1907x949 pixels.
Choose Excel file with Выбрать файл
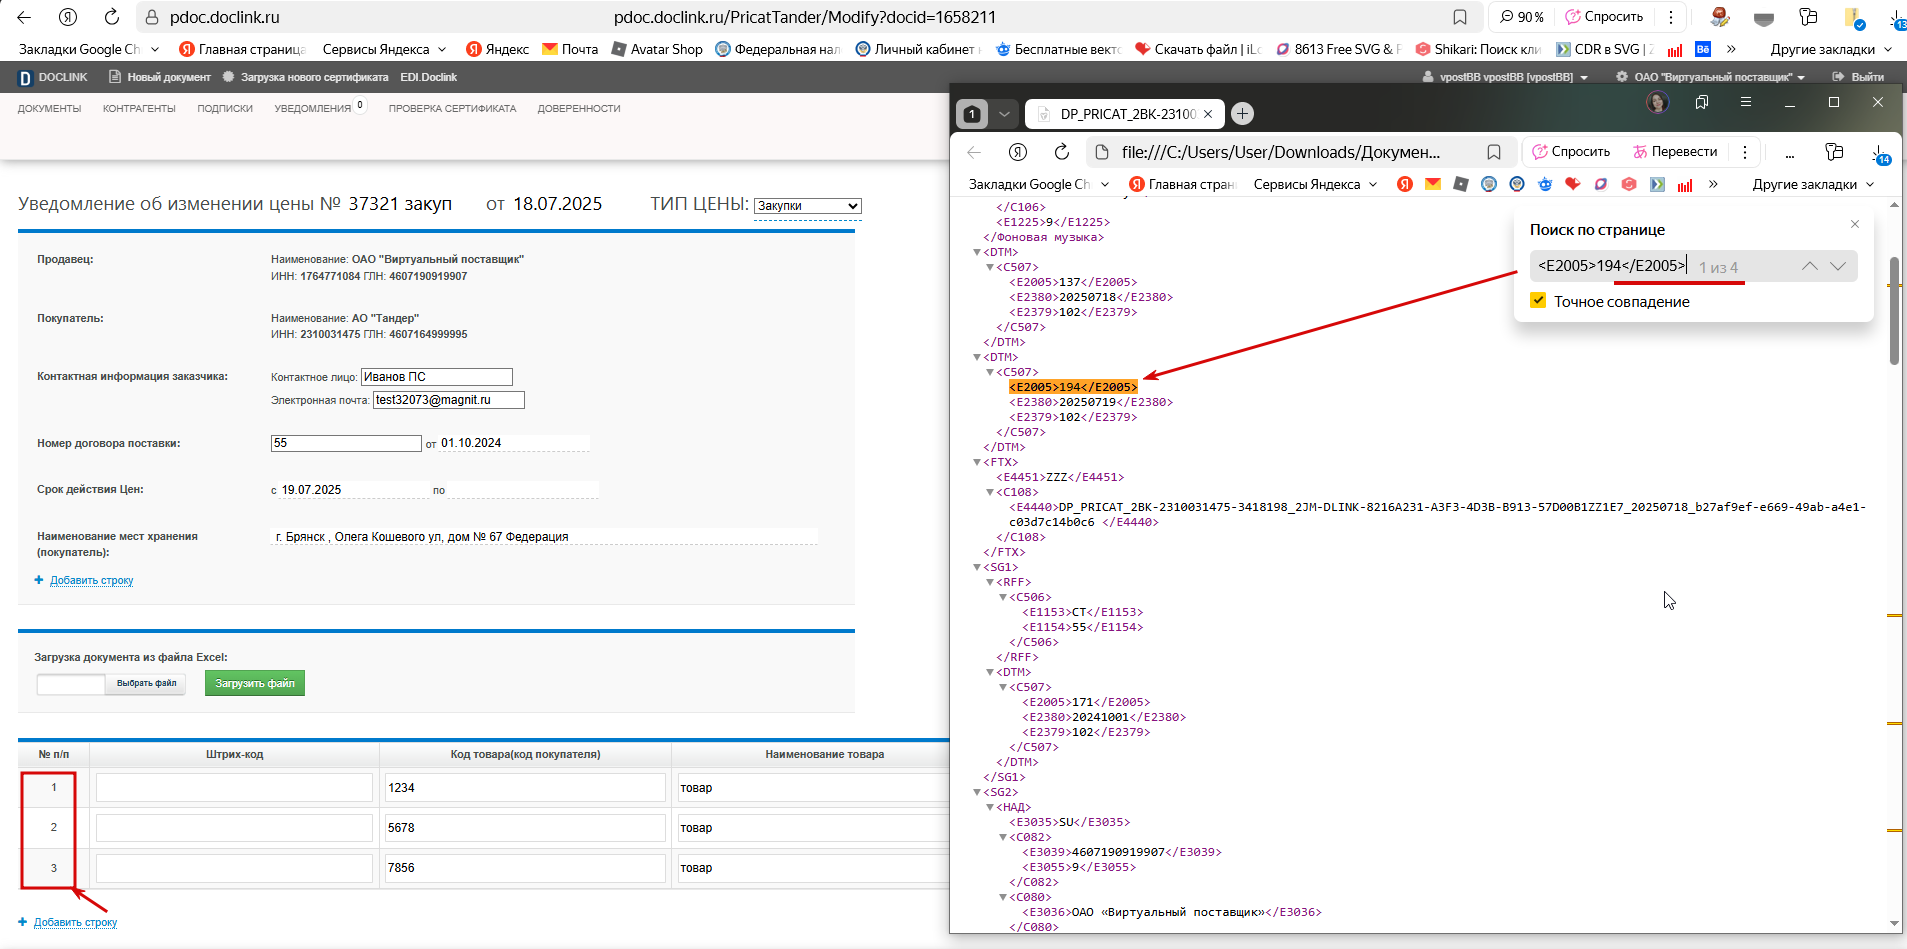tap(146, 684)
